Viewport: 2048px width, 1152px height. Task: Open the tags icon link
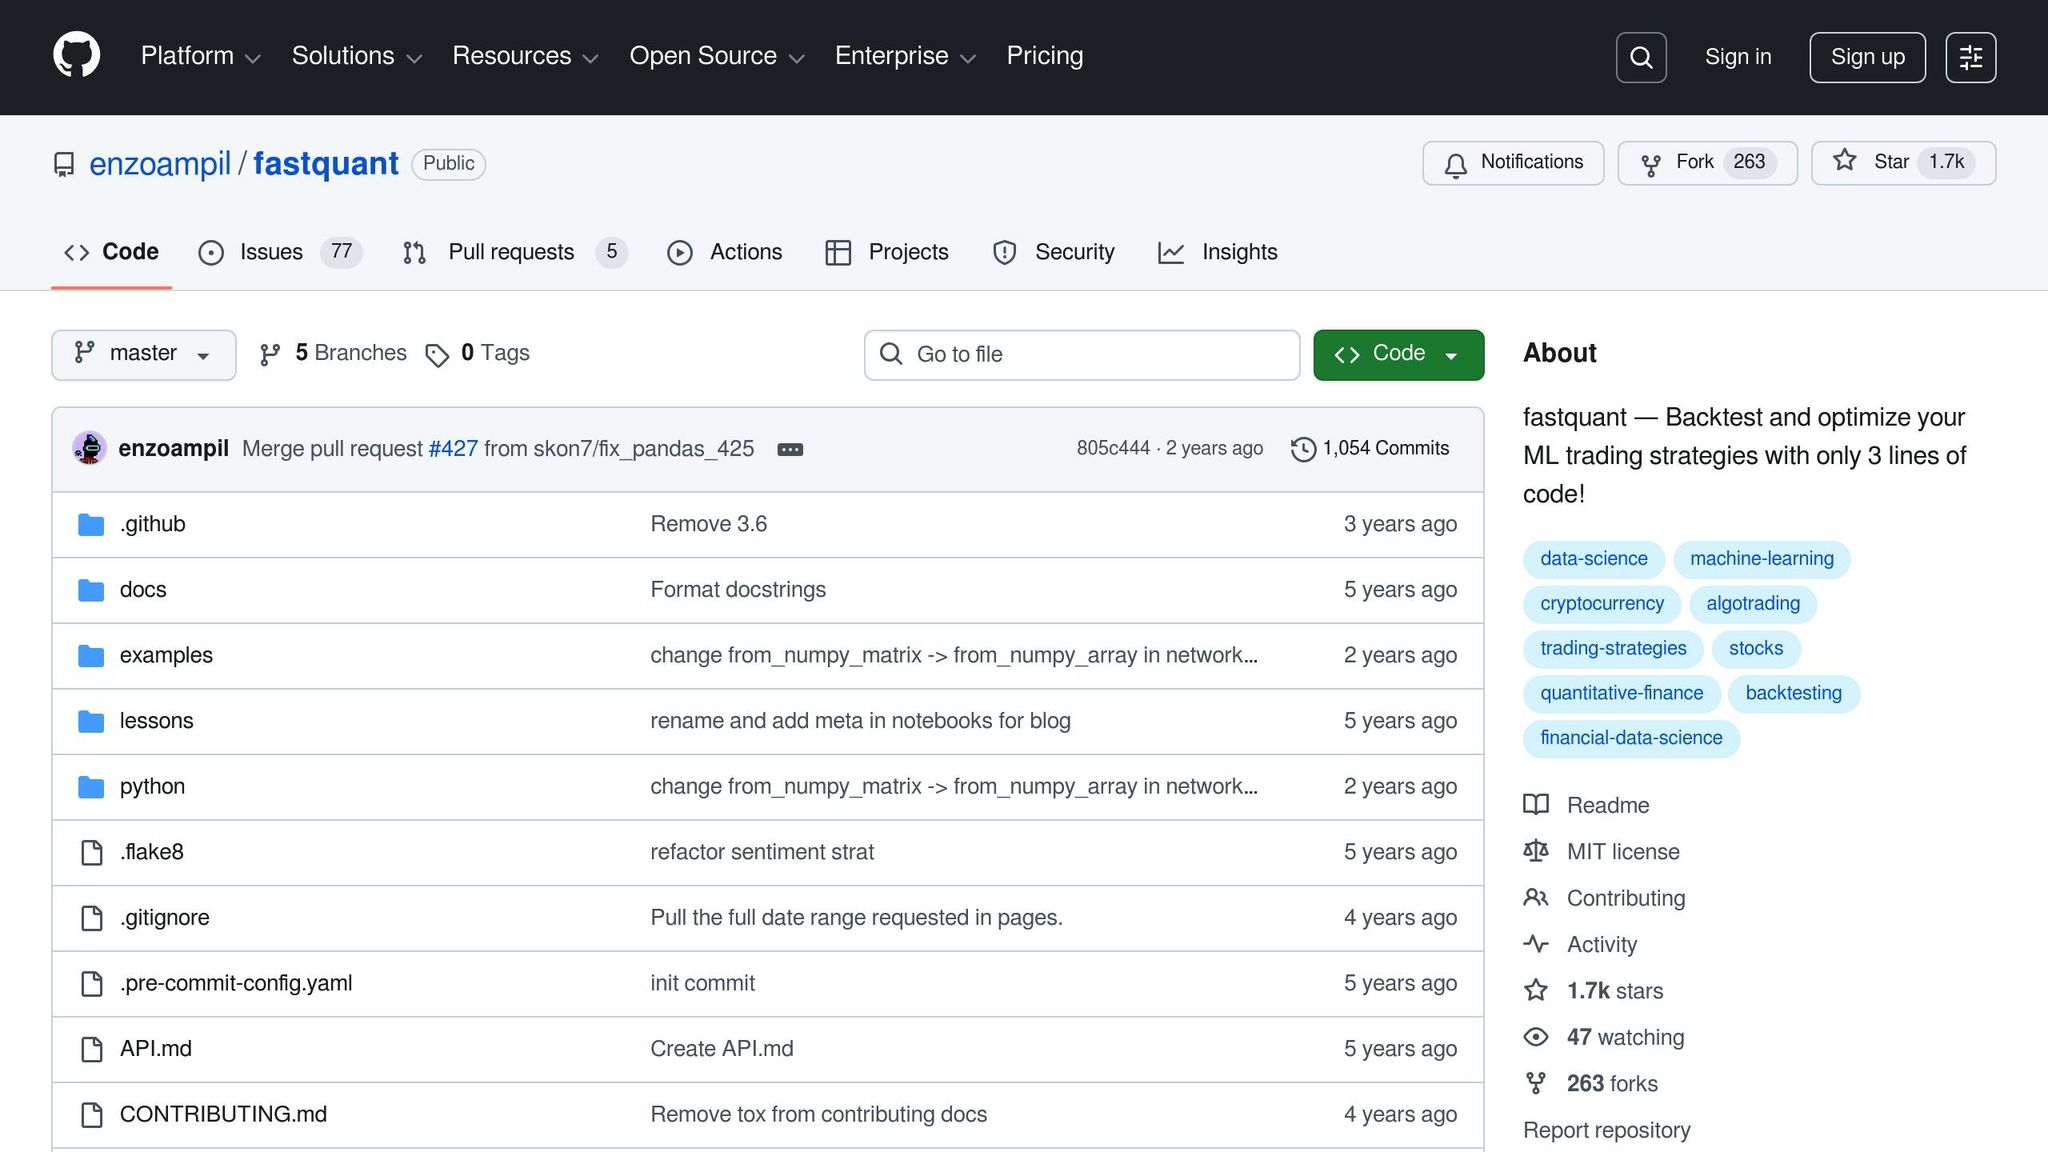pos(437,355)
